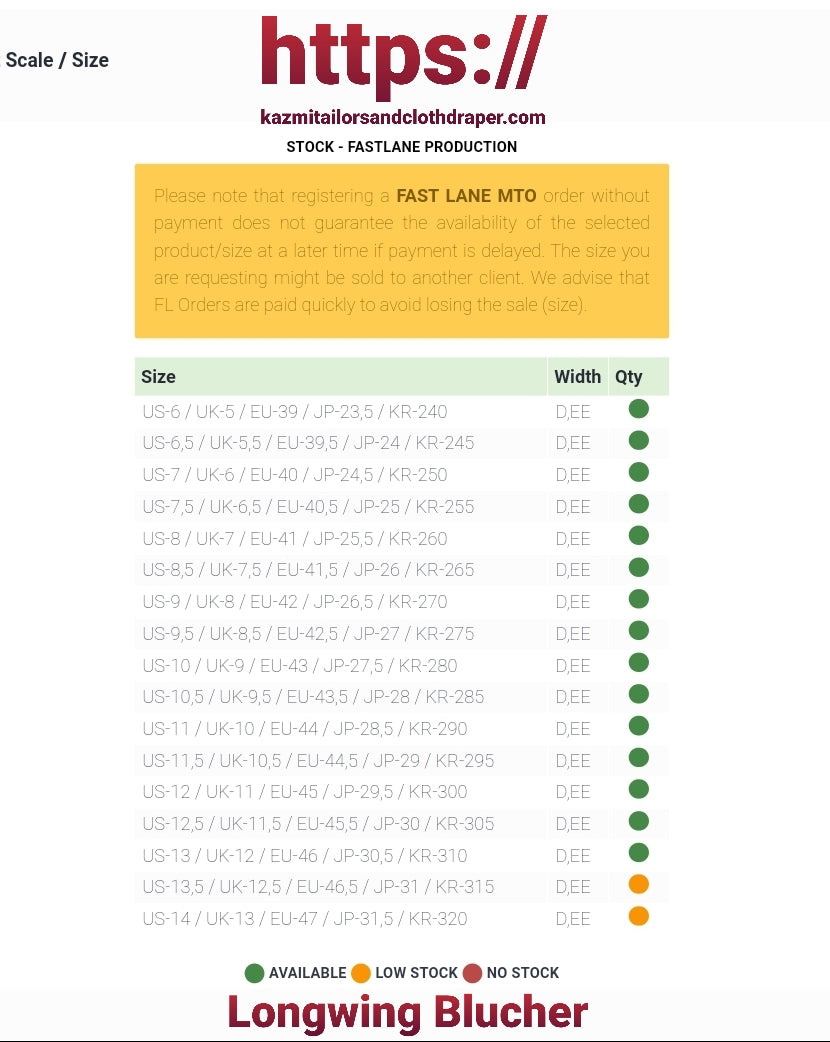
Task: Open kazmitailorsandclothdraper.com link
Action: point(402,118)
